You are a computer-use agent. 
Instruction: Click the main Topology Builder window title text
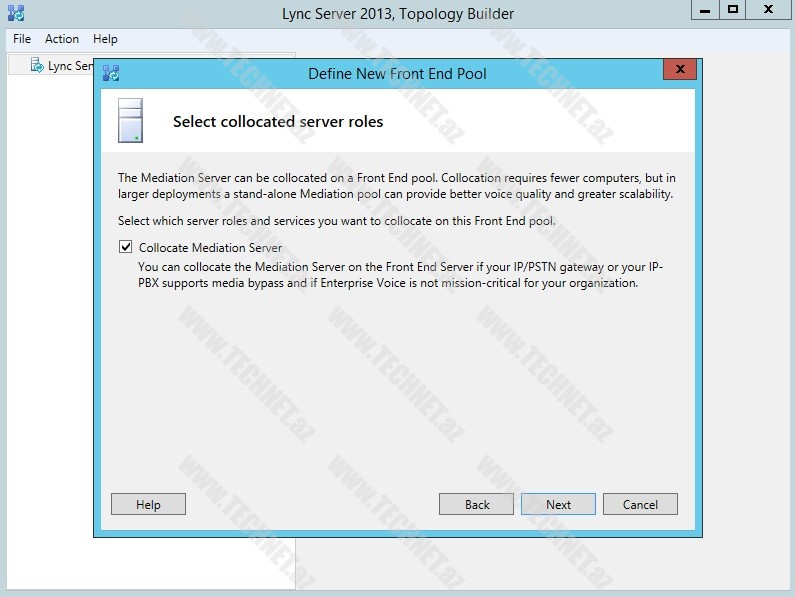click(x=399, y=13)
